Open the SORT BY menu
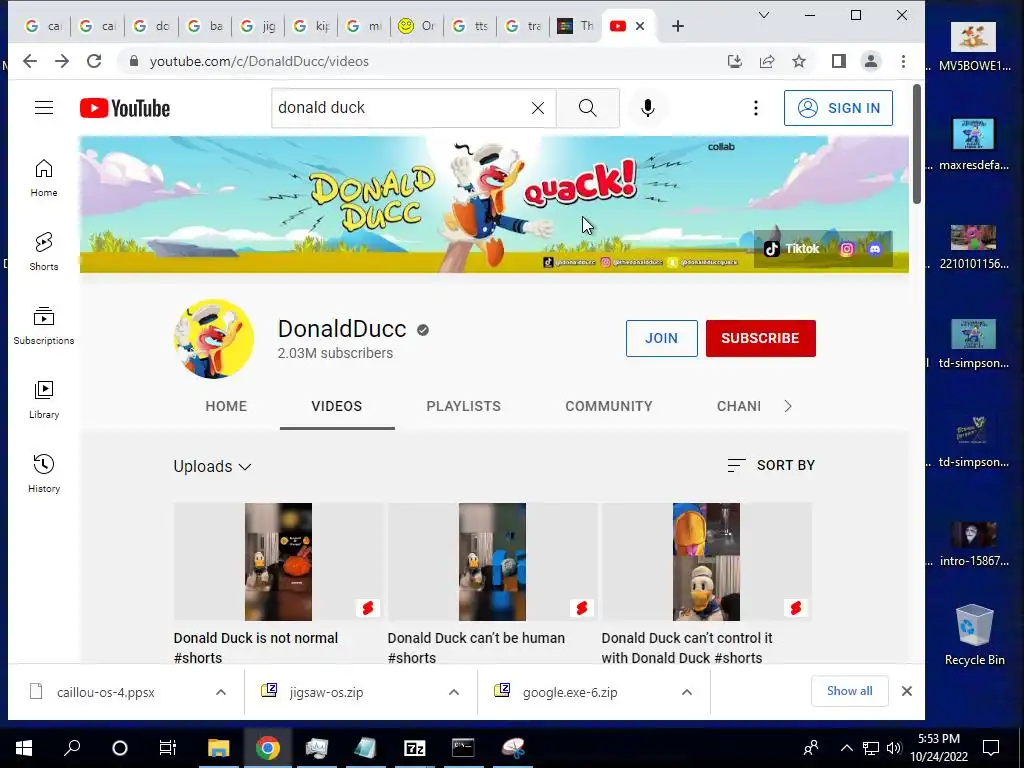1024x768 pixels. click(x=771, y=465)
